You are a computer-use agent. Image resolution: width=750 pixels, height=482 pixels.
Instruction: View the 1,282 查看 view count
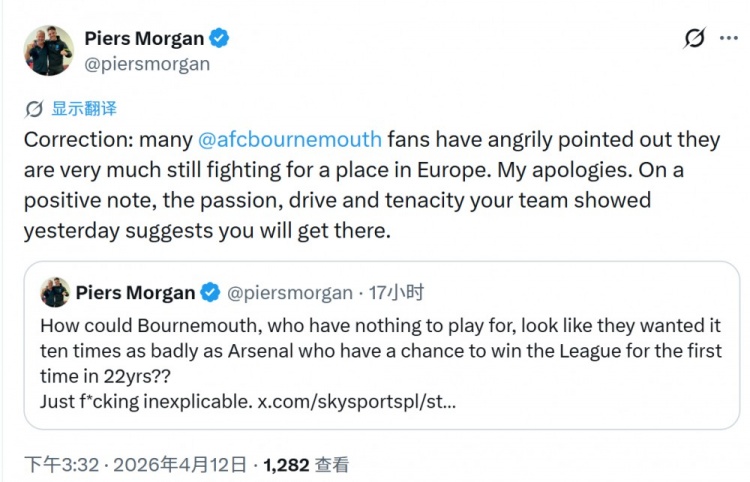click(x=307, y=465)
